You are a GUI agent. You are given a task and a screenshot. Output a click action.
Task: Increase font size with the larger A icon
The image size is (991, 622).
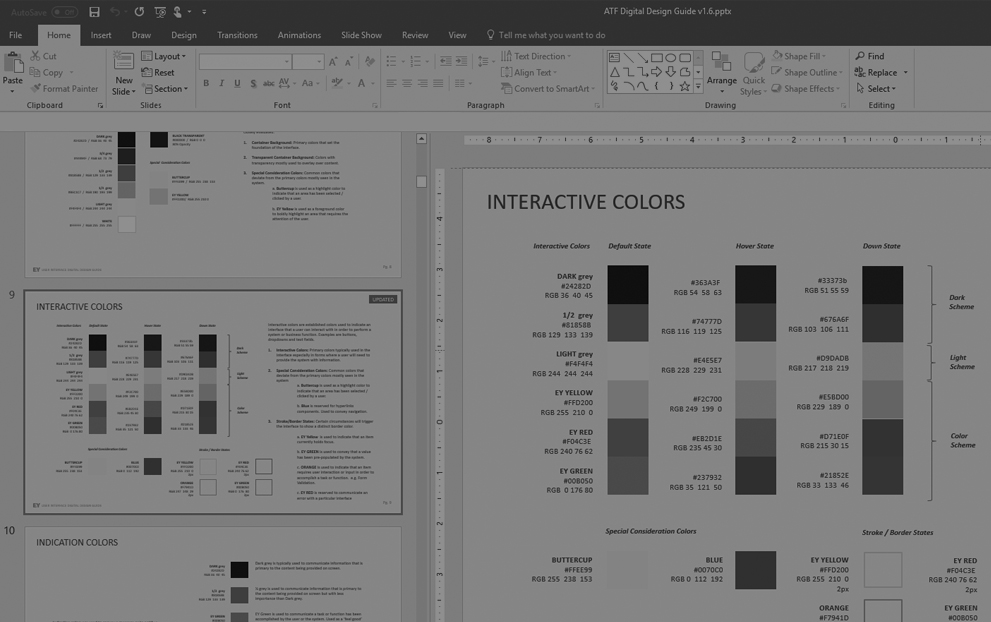coord(333,61)
